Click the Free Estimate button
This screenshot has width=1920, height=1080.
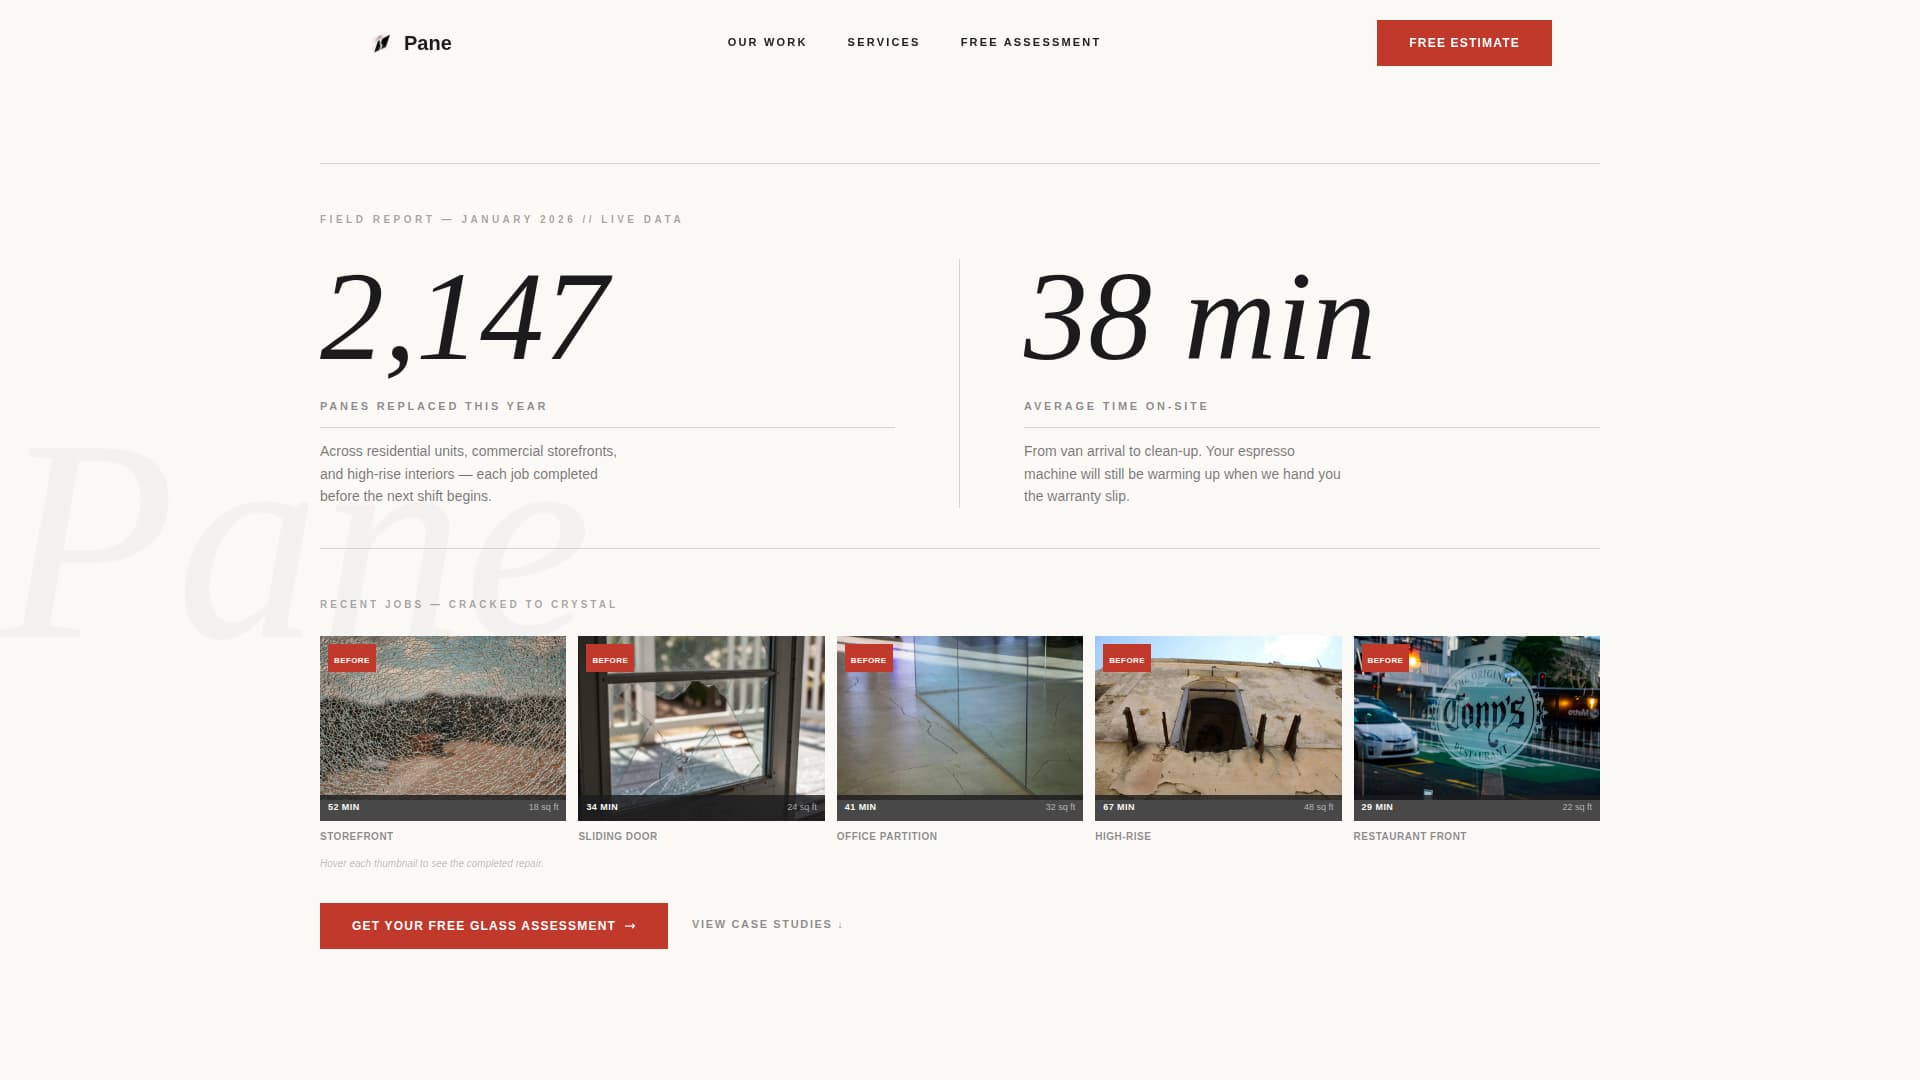[1464, 43]
